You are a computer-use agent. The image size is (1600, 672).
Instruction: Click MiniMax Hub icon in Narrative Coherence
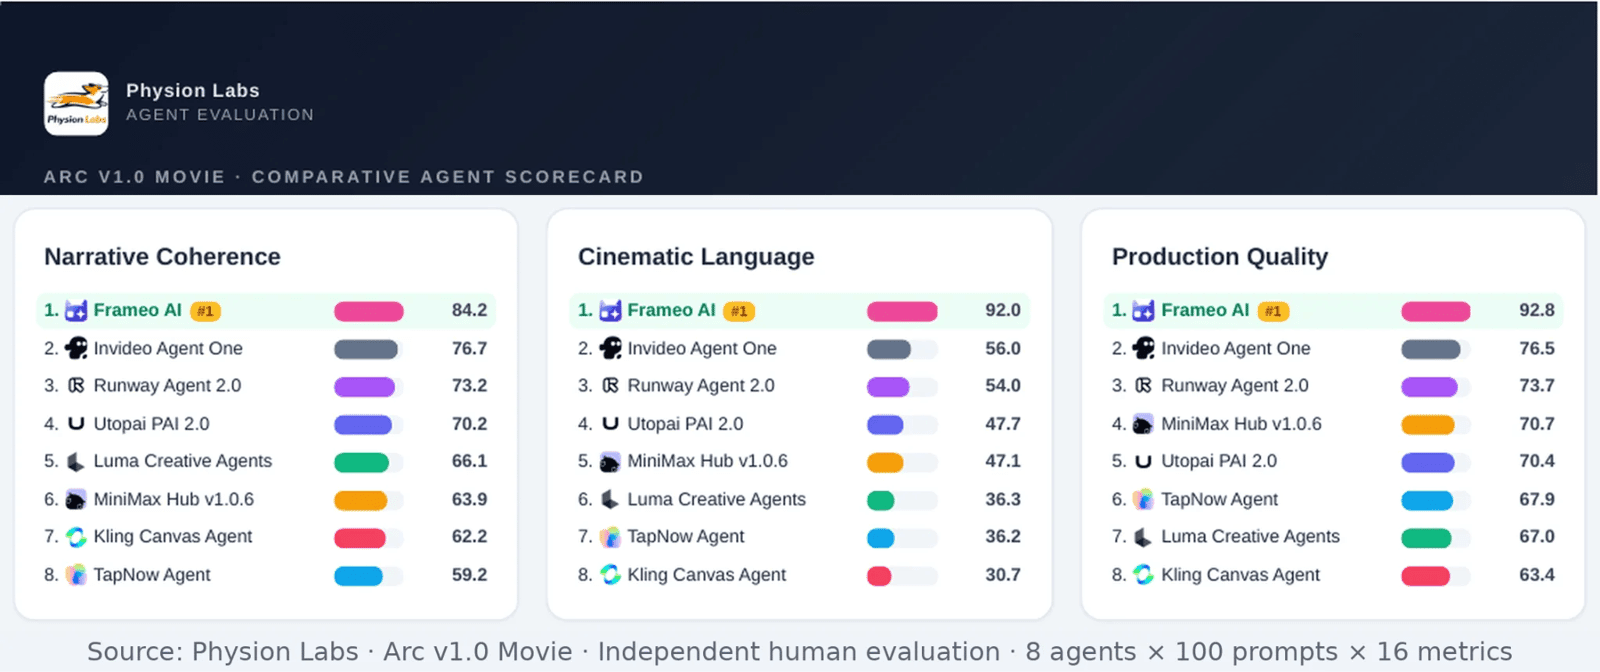point(76,499)
